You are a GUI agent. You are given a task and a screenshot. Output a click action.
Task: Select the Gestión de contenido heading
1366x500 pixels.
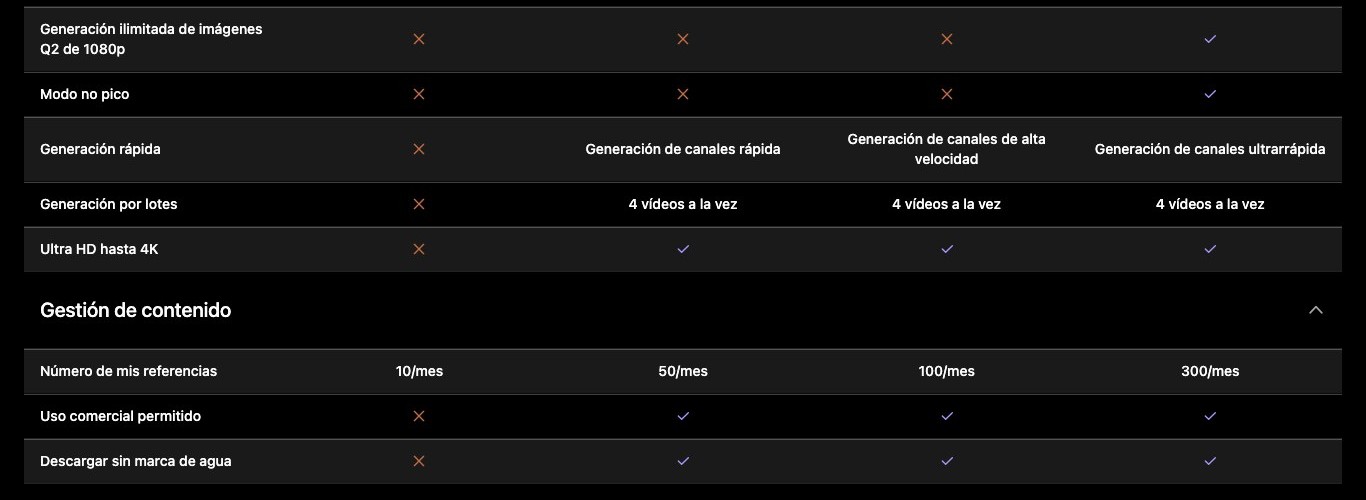pos(135,310)
